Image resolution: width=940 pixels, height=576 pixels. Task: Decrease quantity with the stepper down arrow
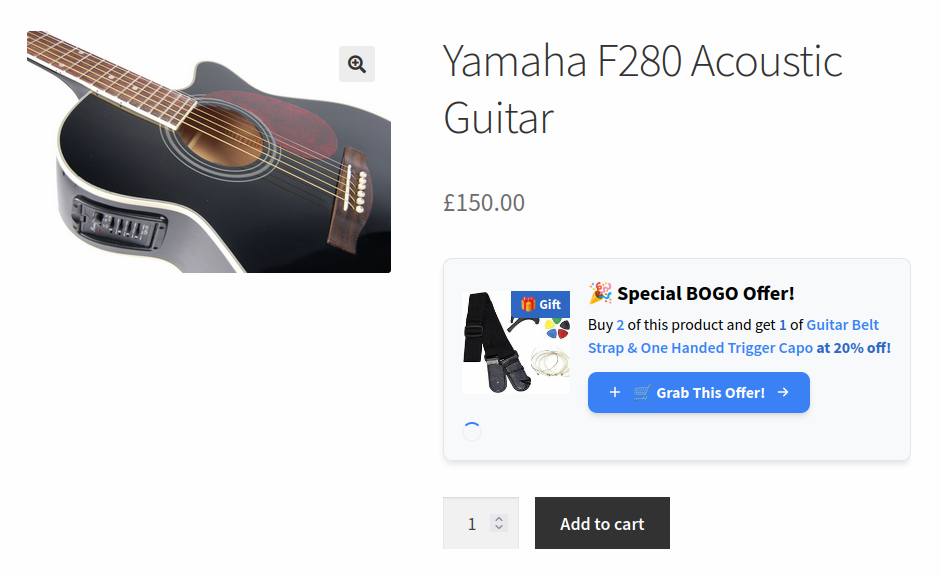499,528
